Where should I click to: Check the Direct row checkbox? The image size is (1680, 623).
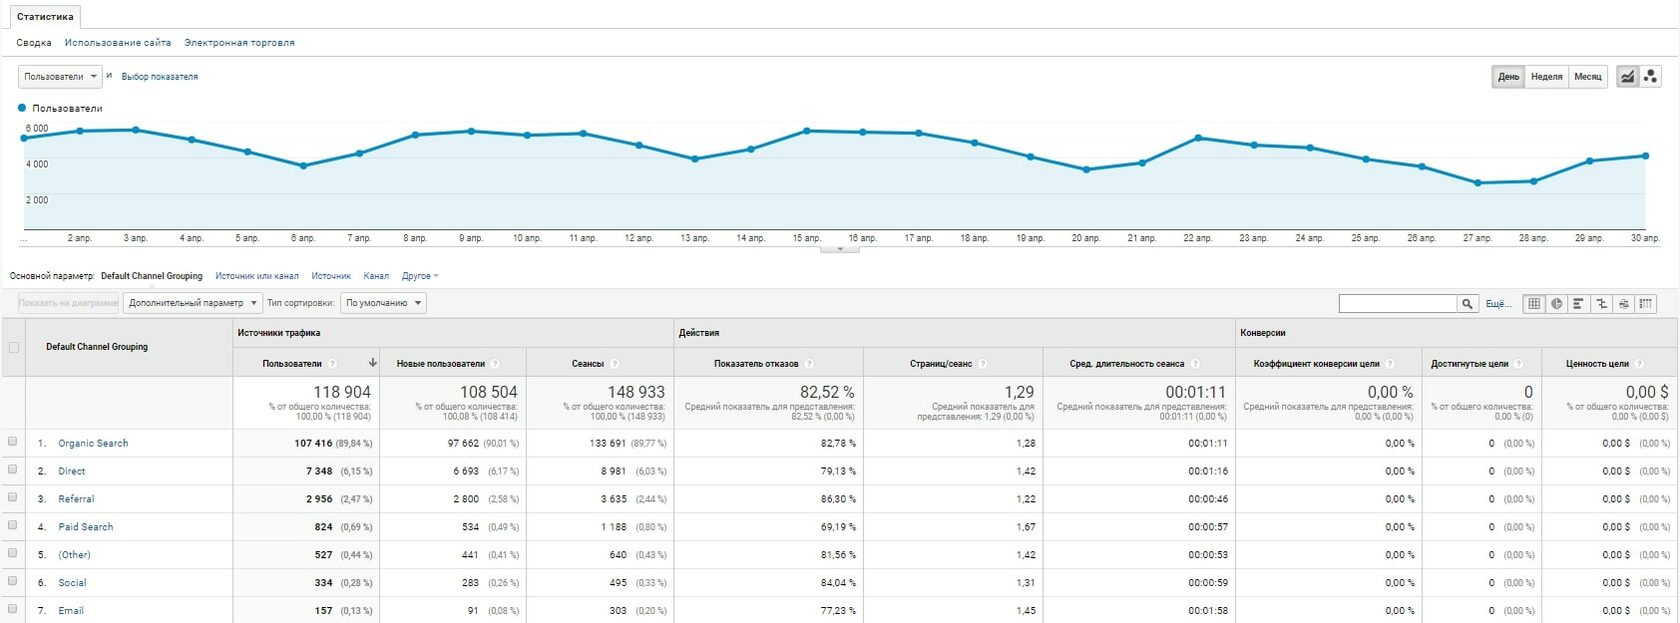12,469
